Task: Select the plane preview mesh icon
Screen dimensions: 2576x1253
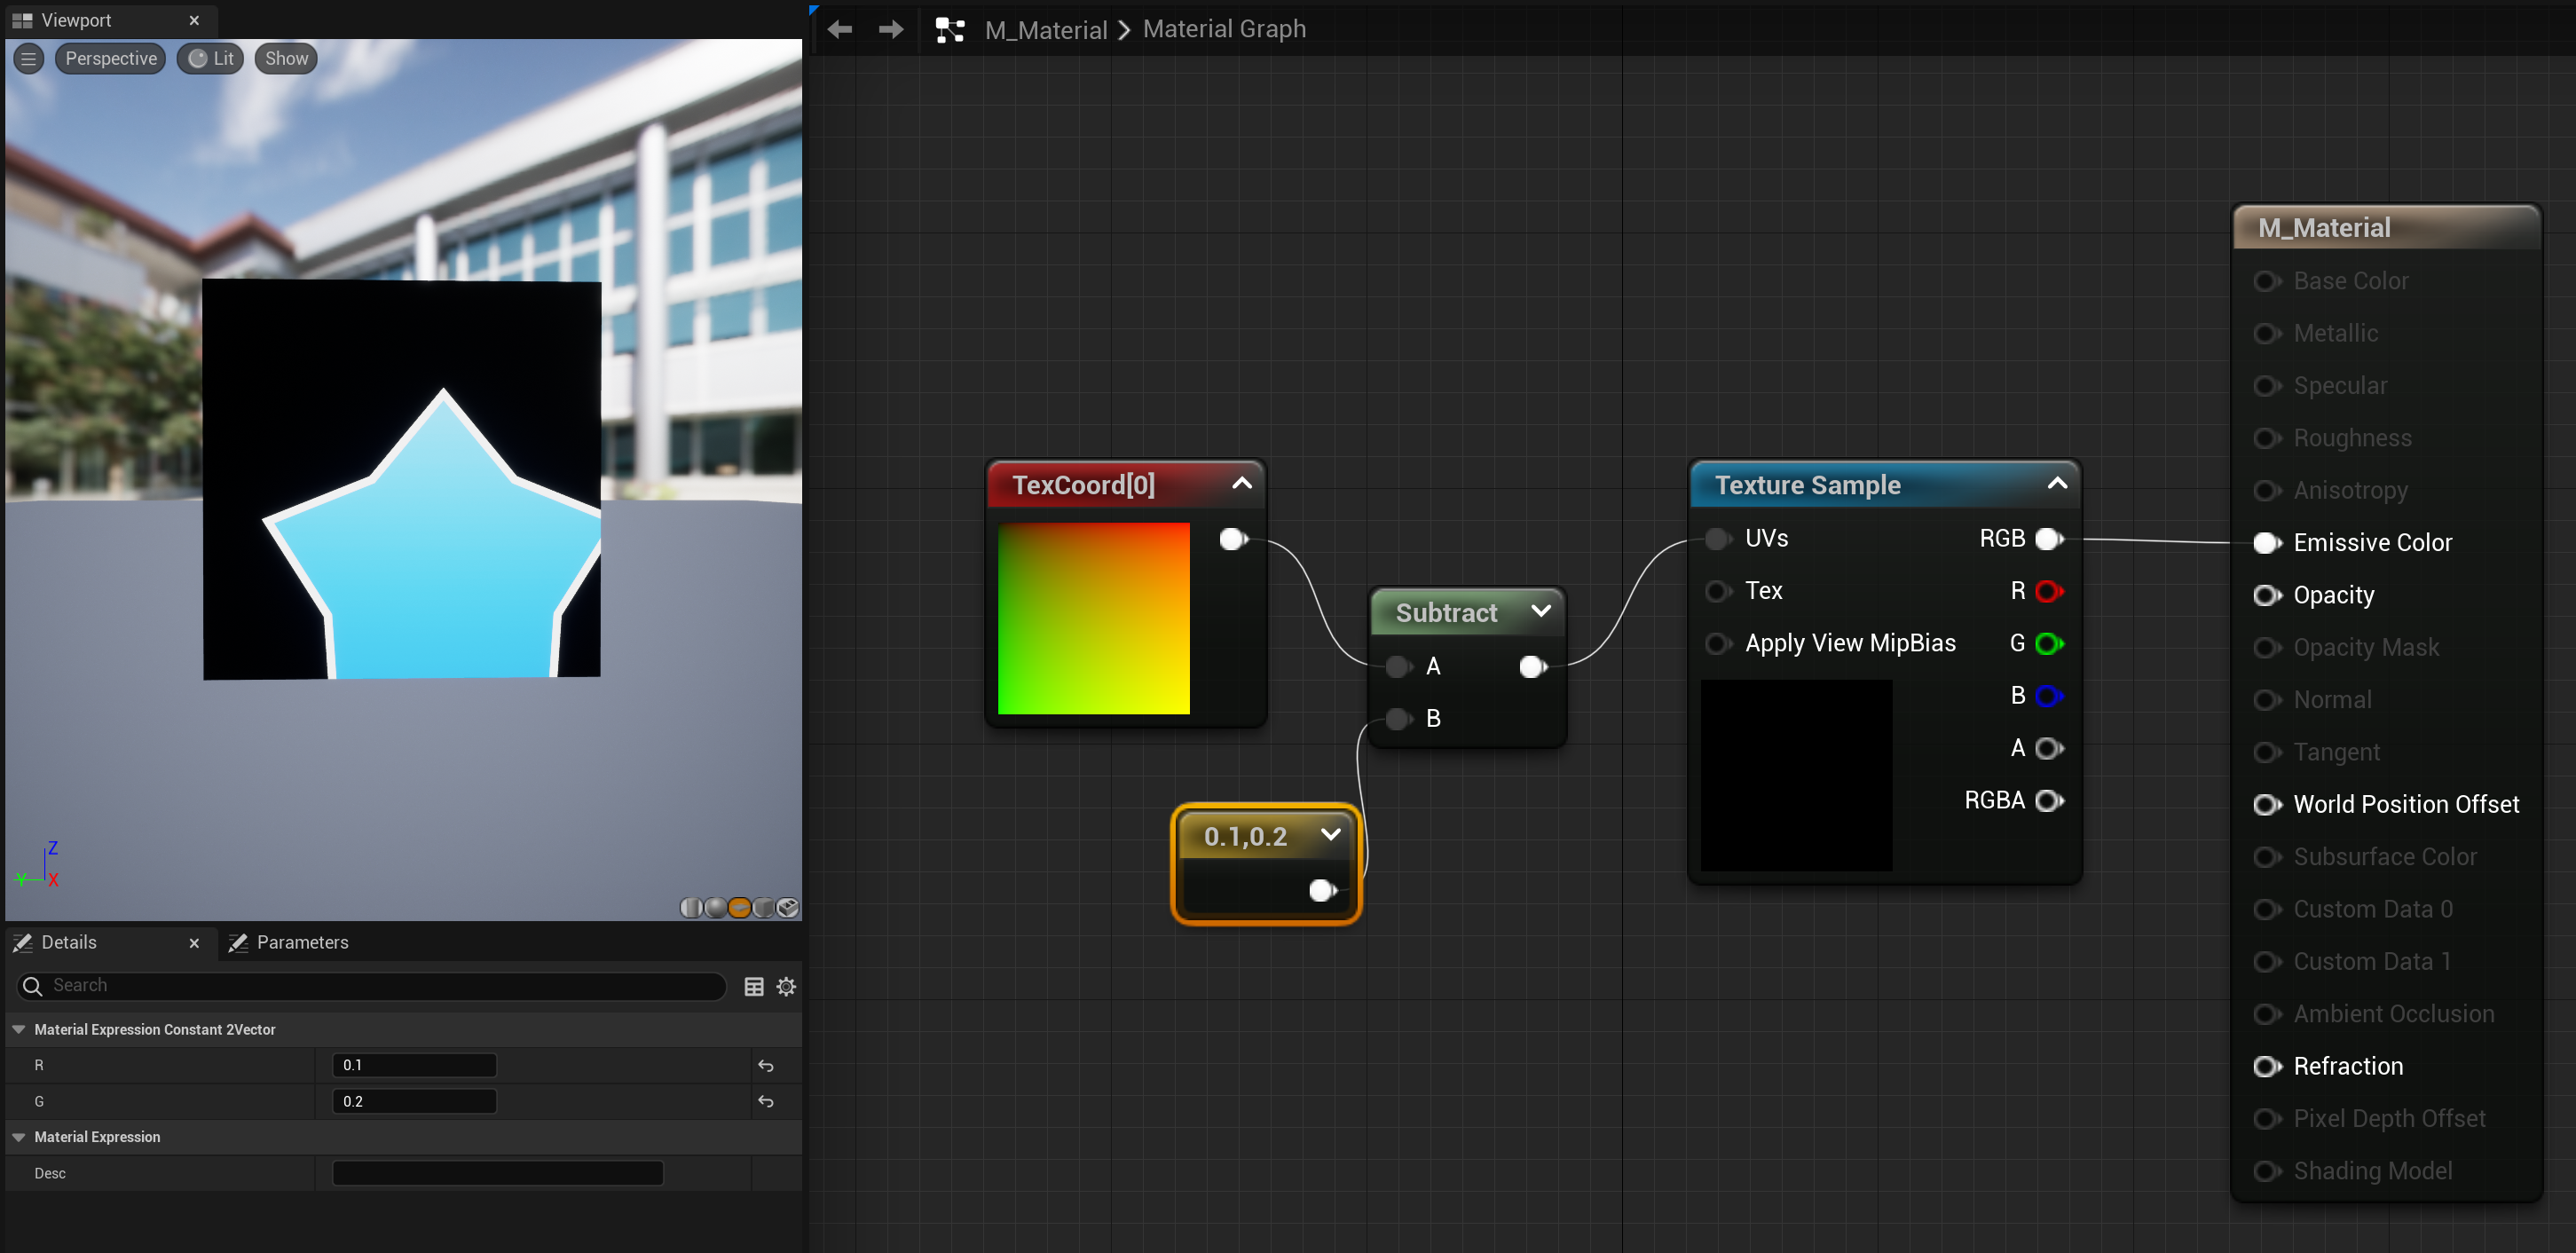Action: click(x=739, y=907)
